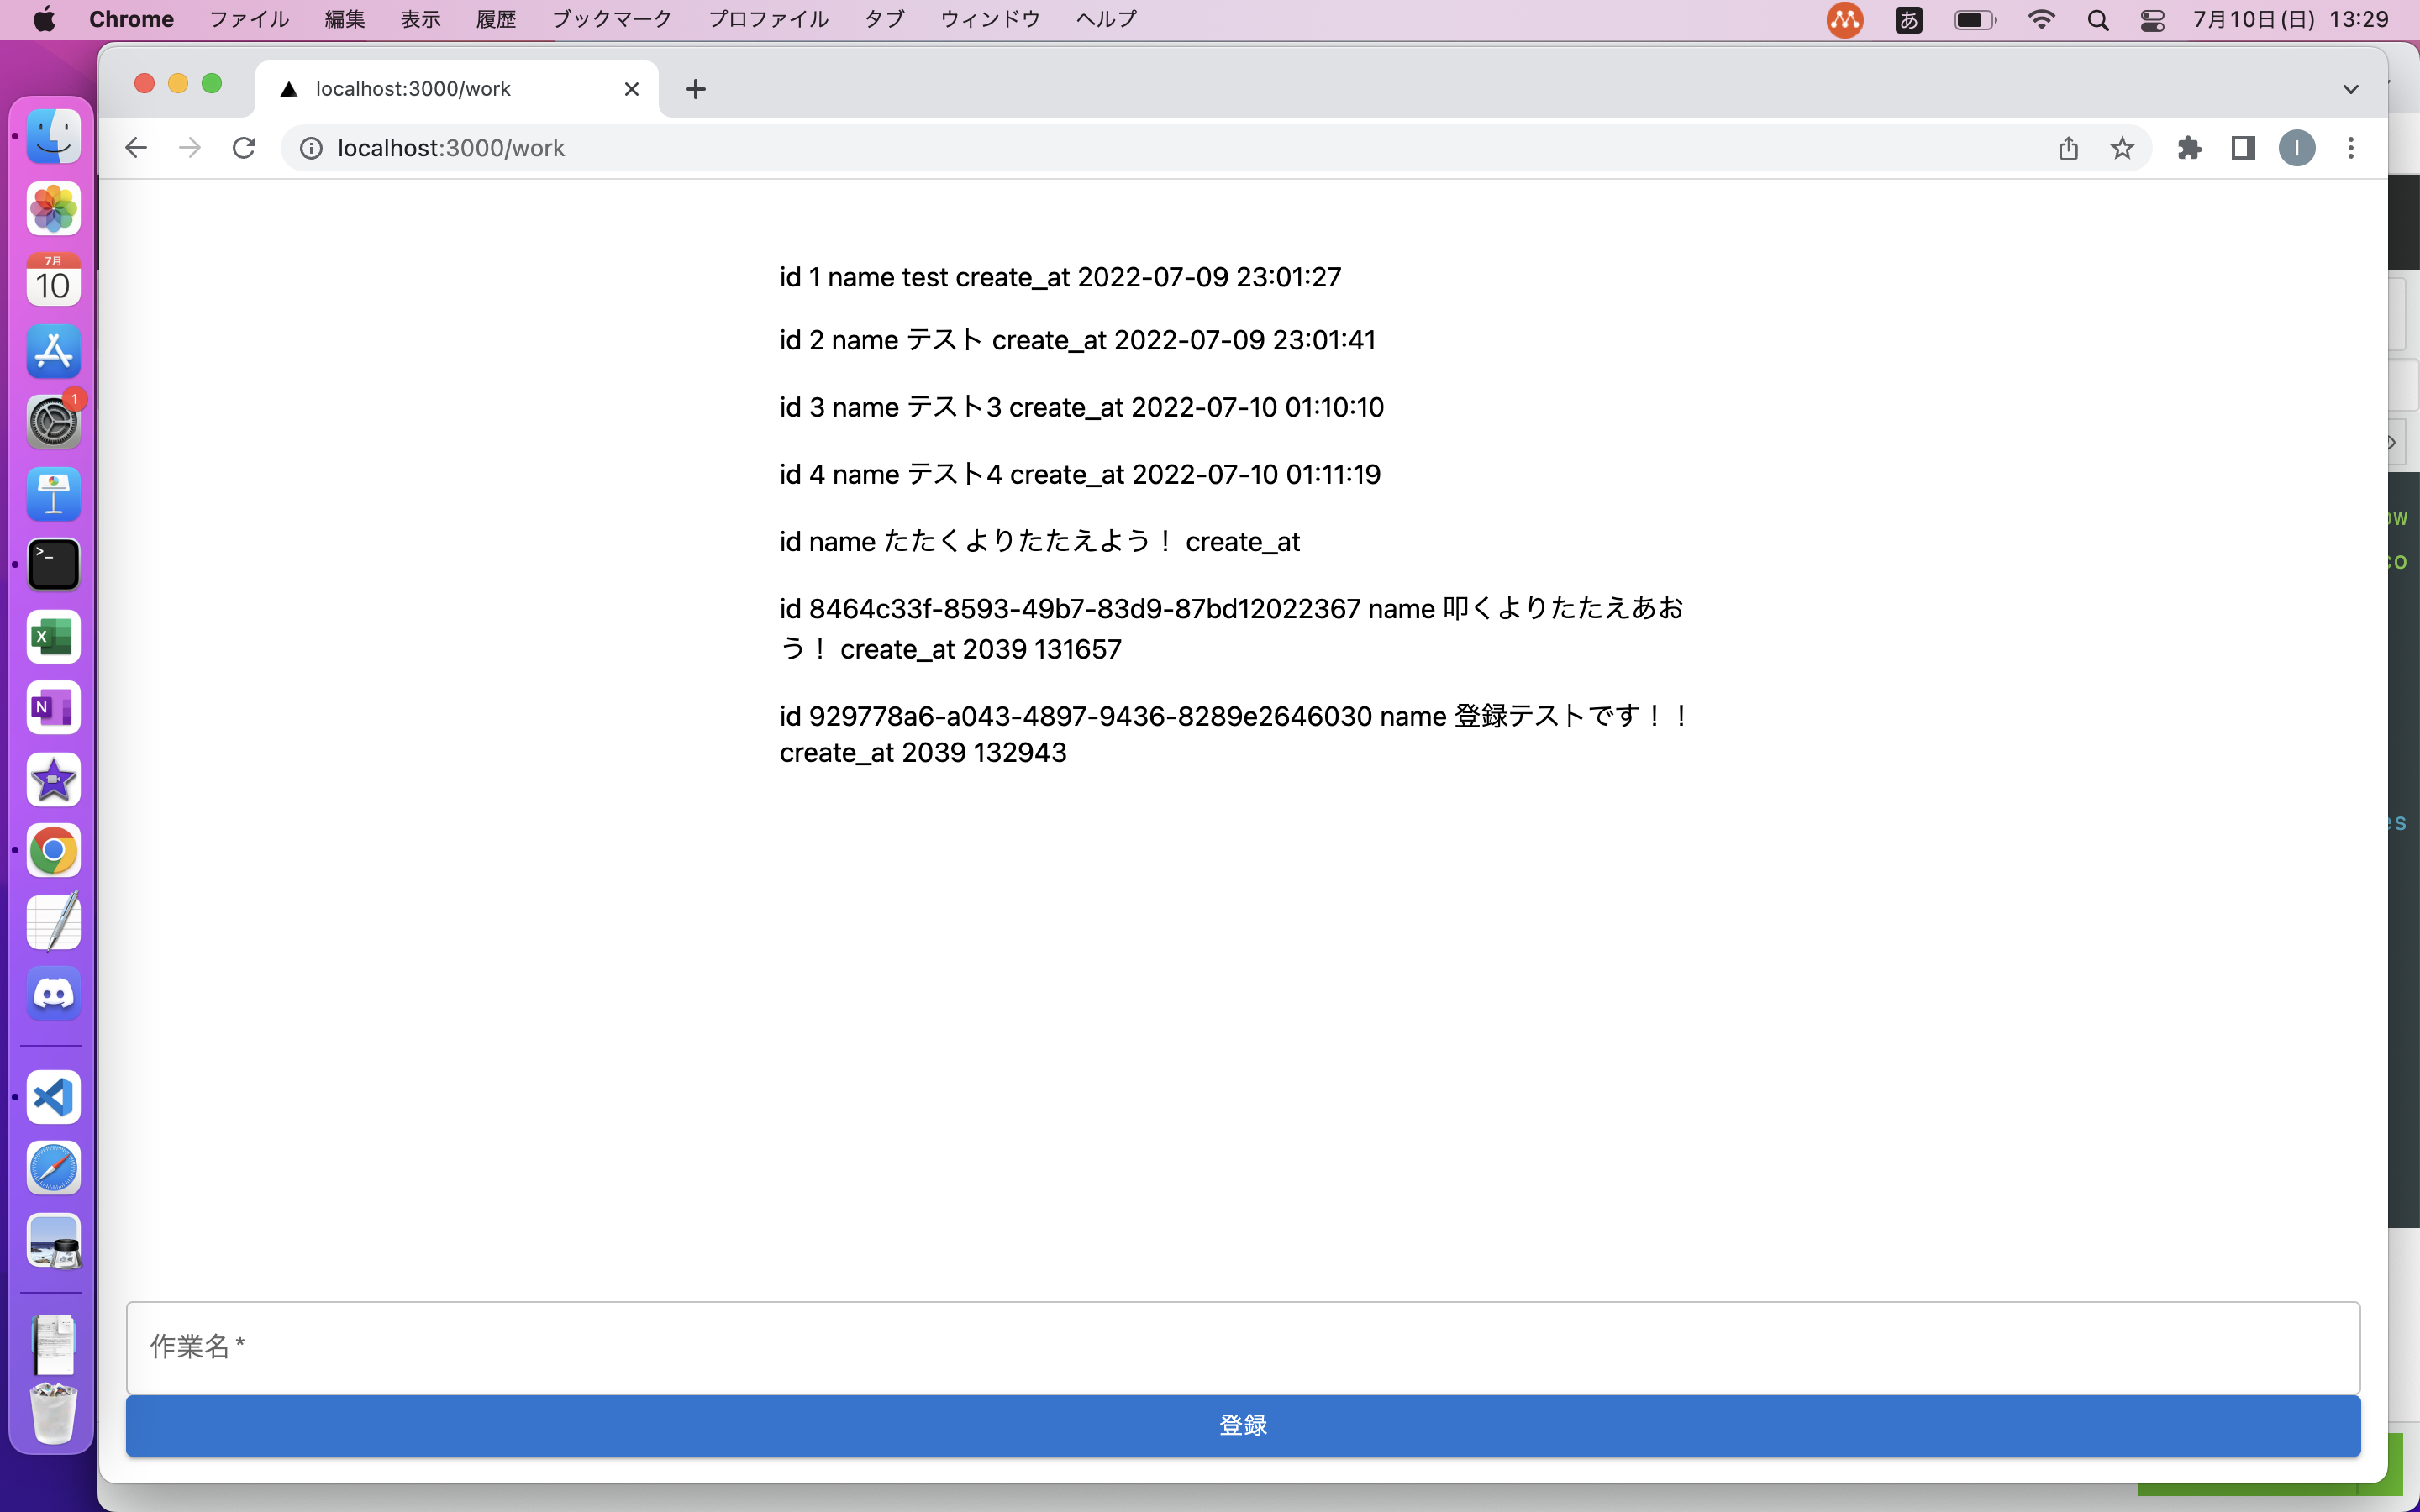This screenshot has width=2420, height=1512.
Task: Click the Chrome profile avatar
Action: pos(2296,148)
